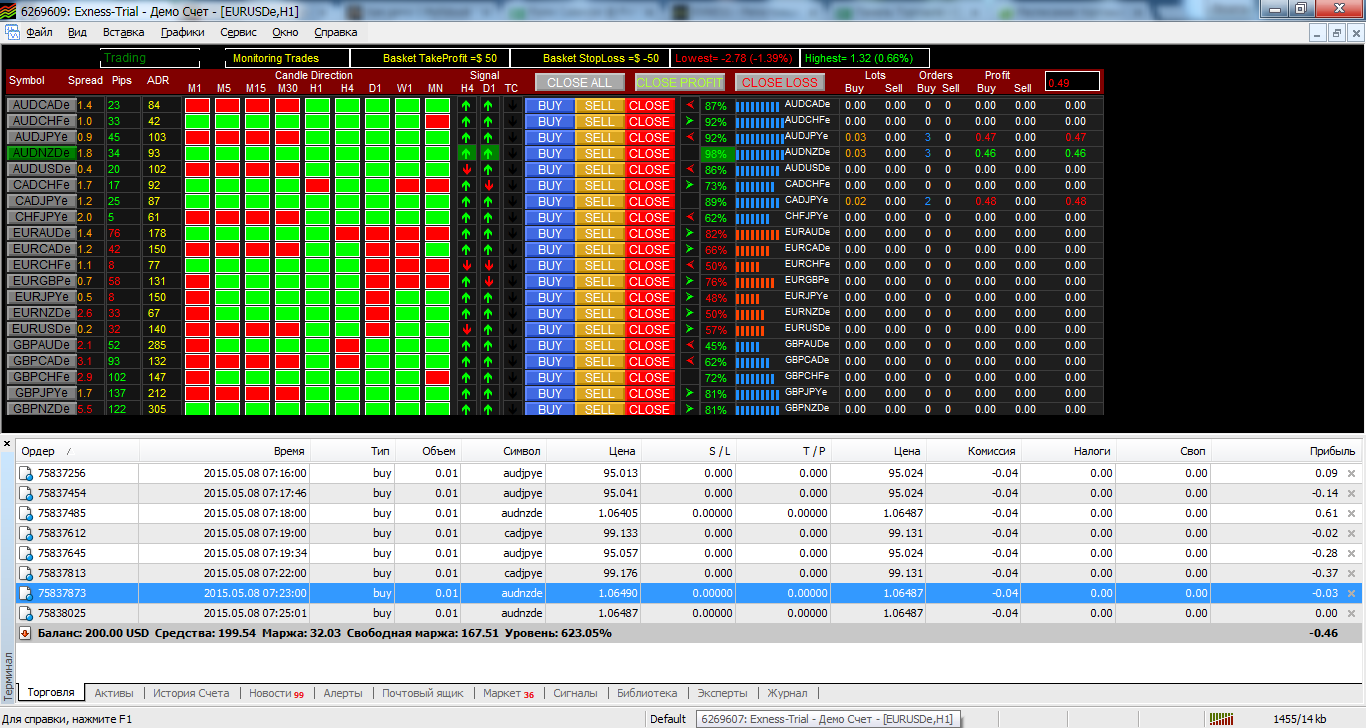Open the Окно menu

285,32
